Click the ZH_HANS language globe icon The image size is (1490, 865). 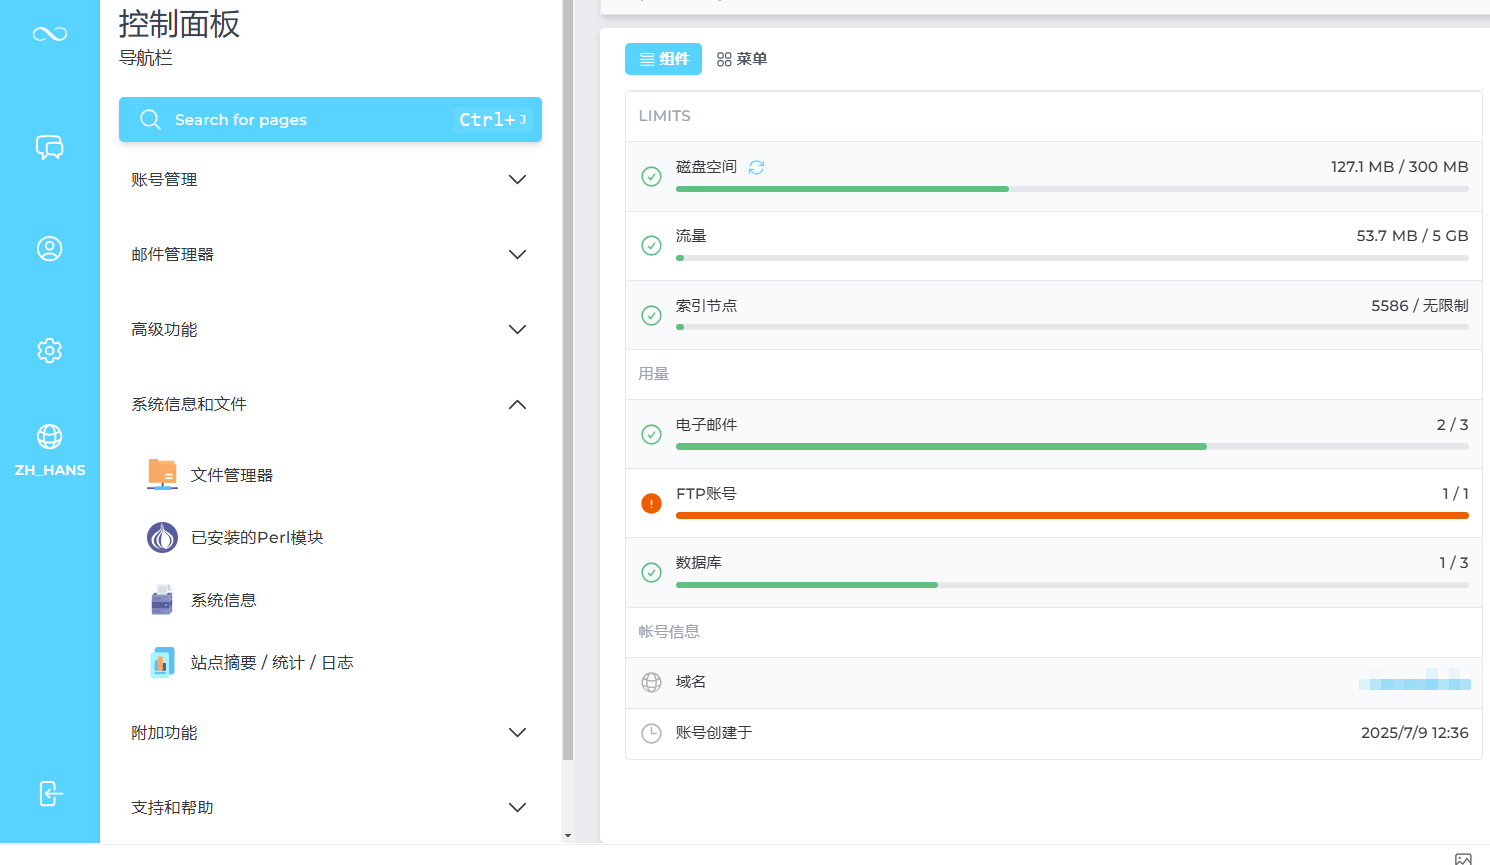[49, 436]
